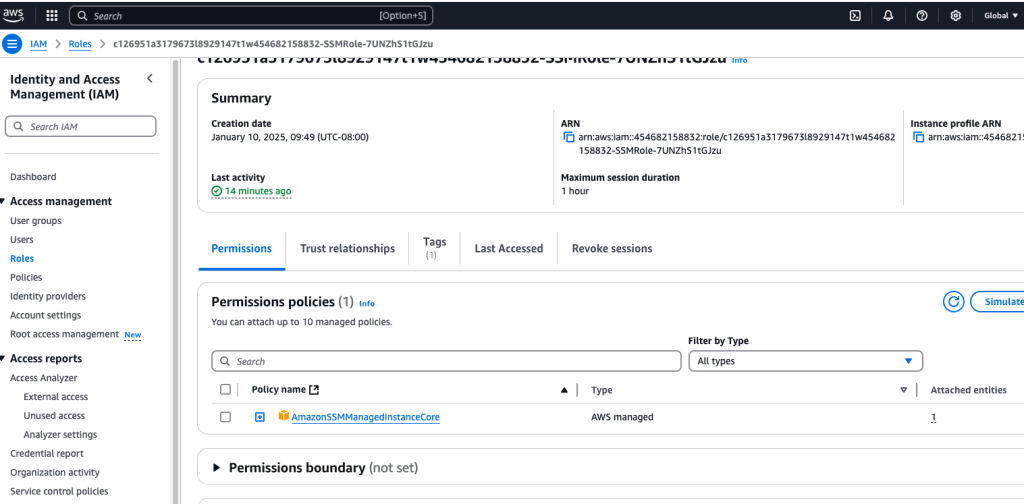Screen dimensions: 1024x504
Task: Toggle the hamburger navigation menu
Action: point(12,44)
